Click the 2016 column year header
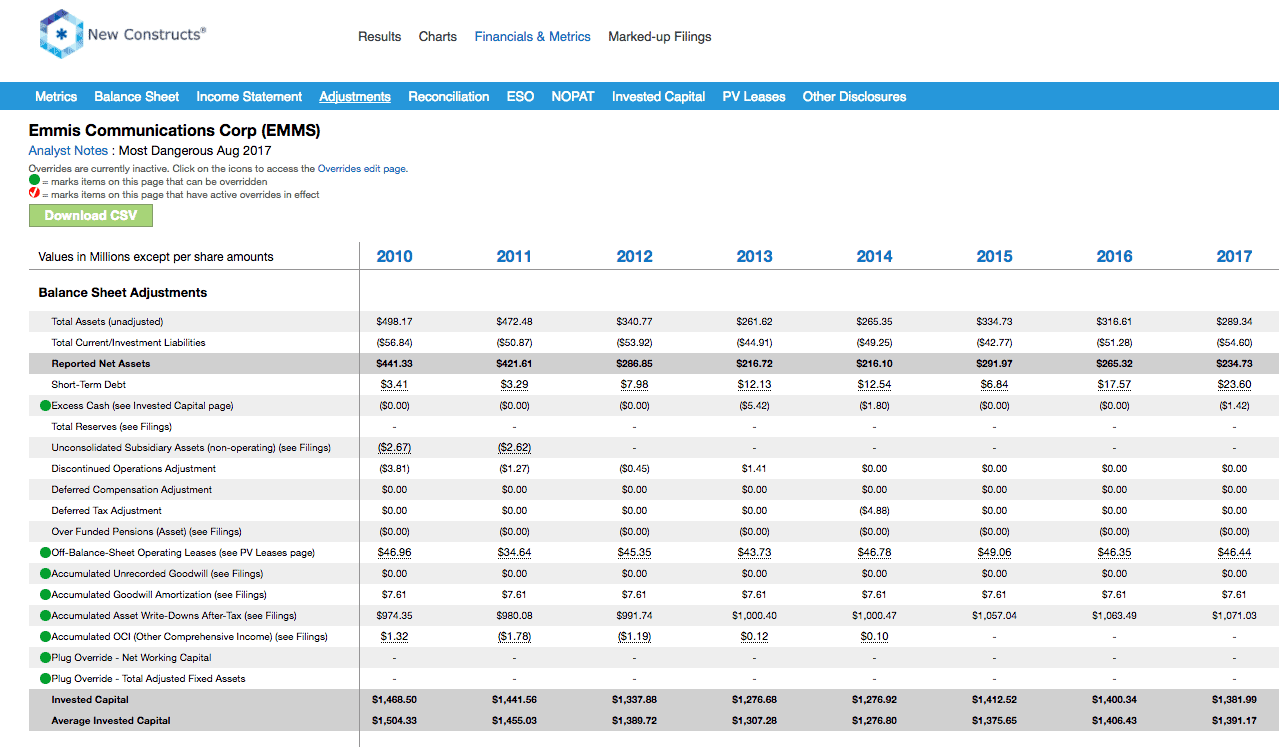The image size is (1279, 747). (1114, 257)
